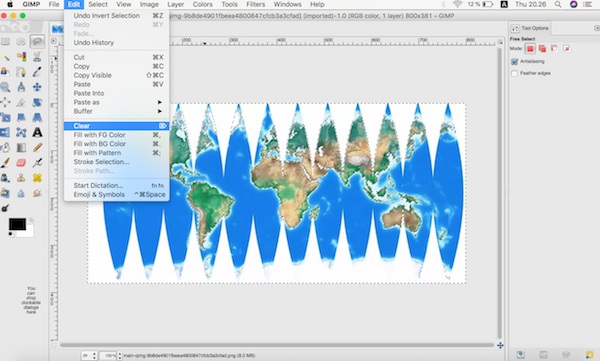Viewport: 600px width, 361px height.
Task: Select the Shear tool
Action: tap(21, 117)
